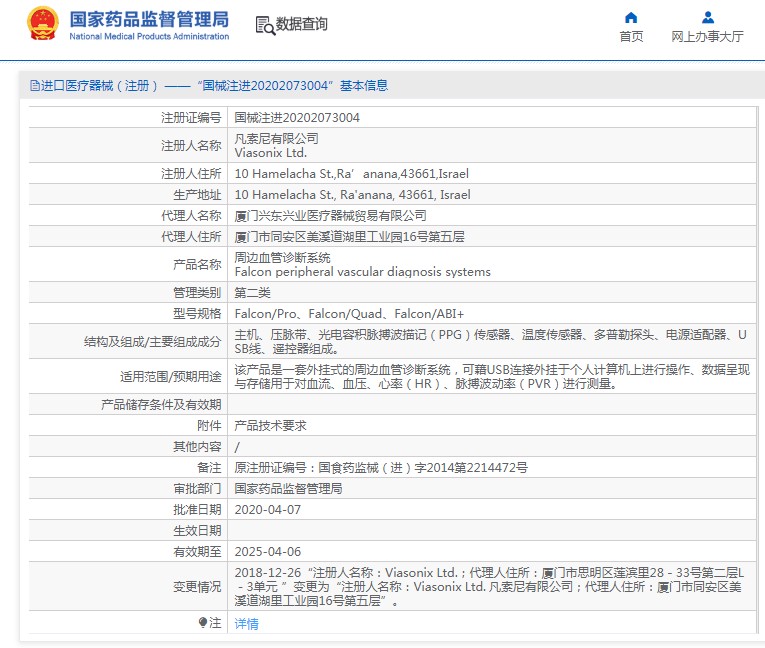Click the 国家药品监督管理局 title text

(149, 19)
